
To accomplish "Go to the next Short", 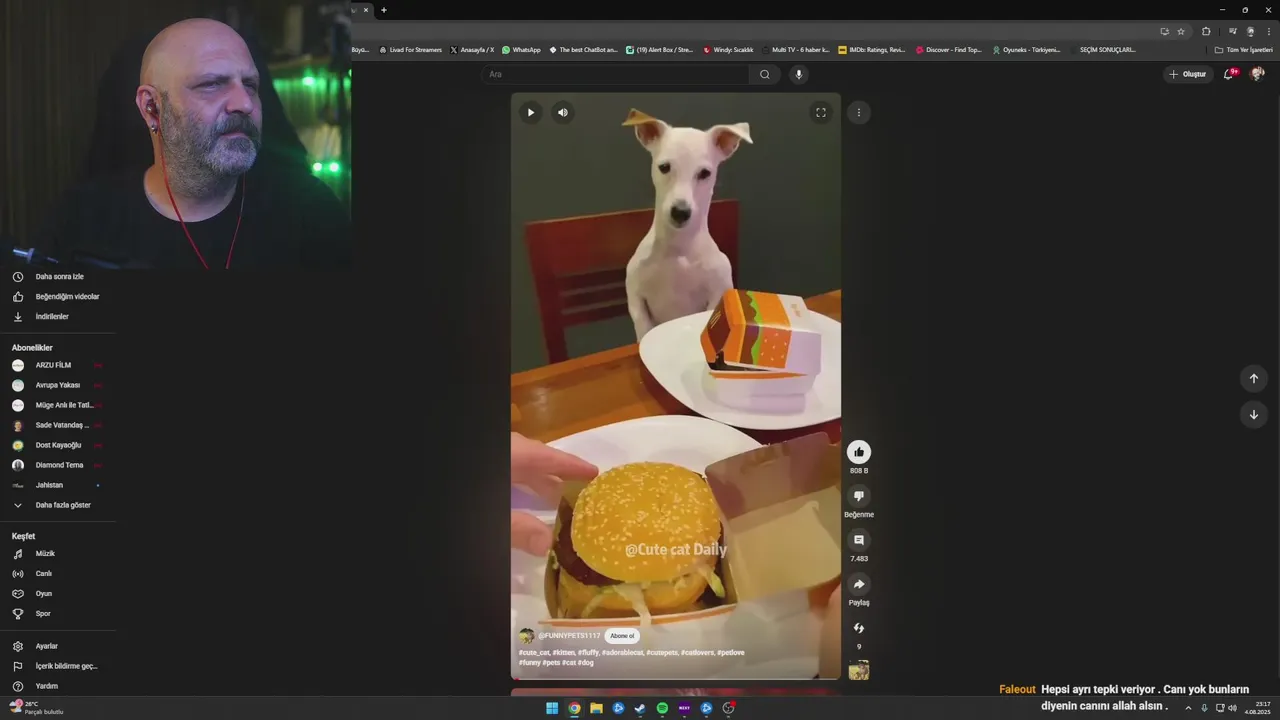I will 1254,414.
